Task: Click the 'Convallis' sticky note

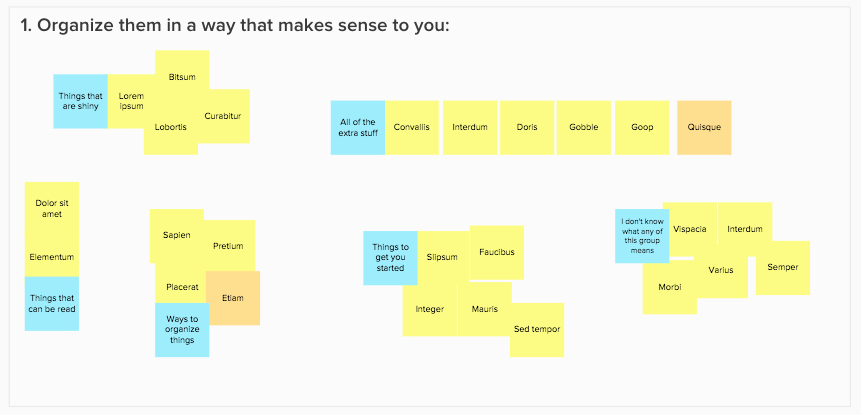Action: coord(412,127)
